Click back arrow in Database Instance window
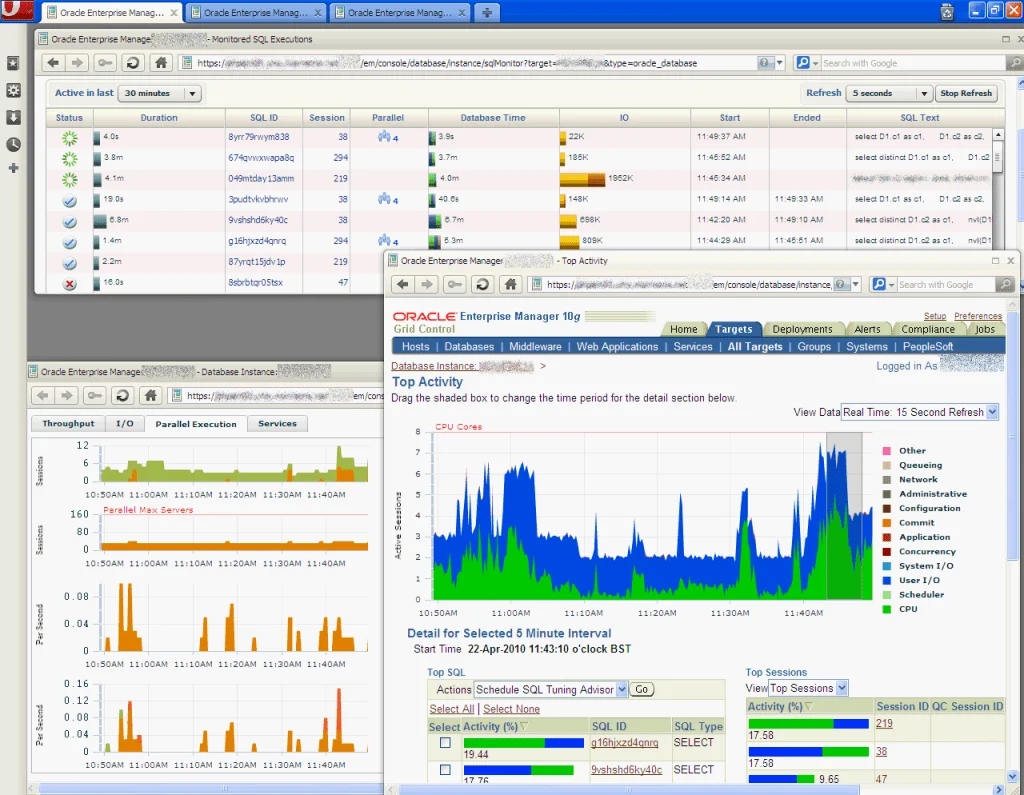1024x795 pixels. [42, 395]
